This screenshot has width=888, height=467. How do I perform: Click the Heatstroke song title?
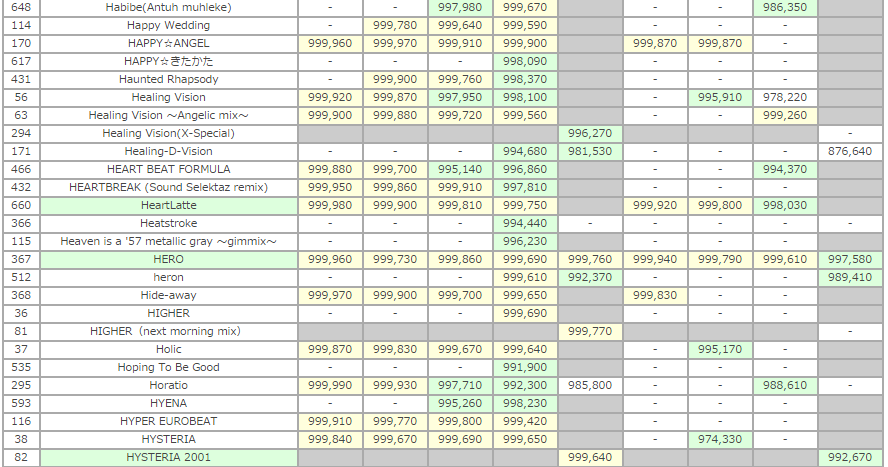point(169,224)
